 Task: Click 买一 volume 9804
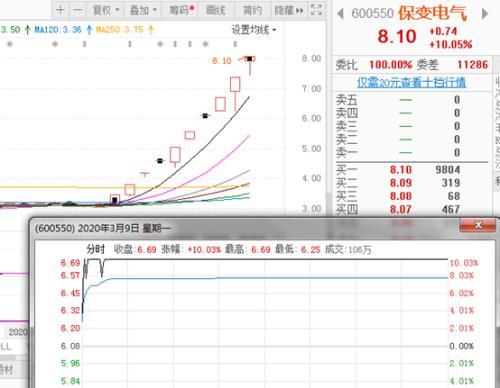(448, 170)
